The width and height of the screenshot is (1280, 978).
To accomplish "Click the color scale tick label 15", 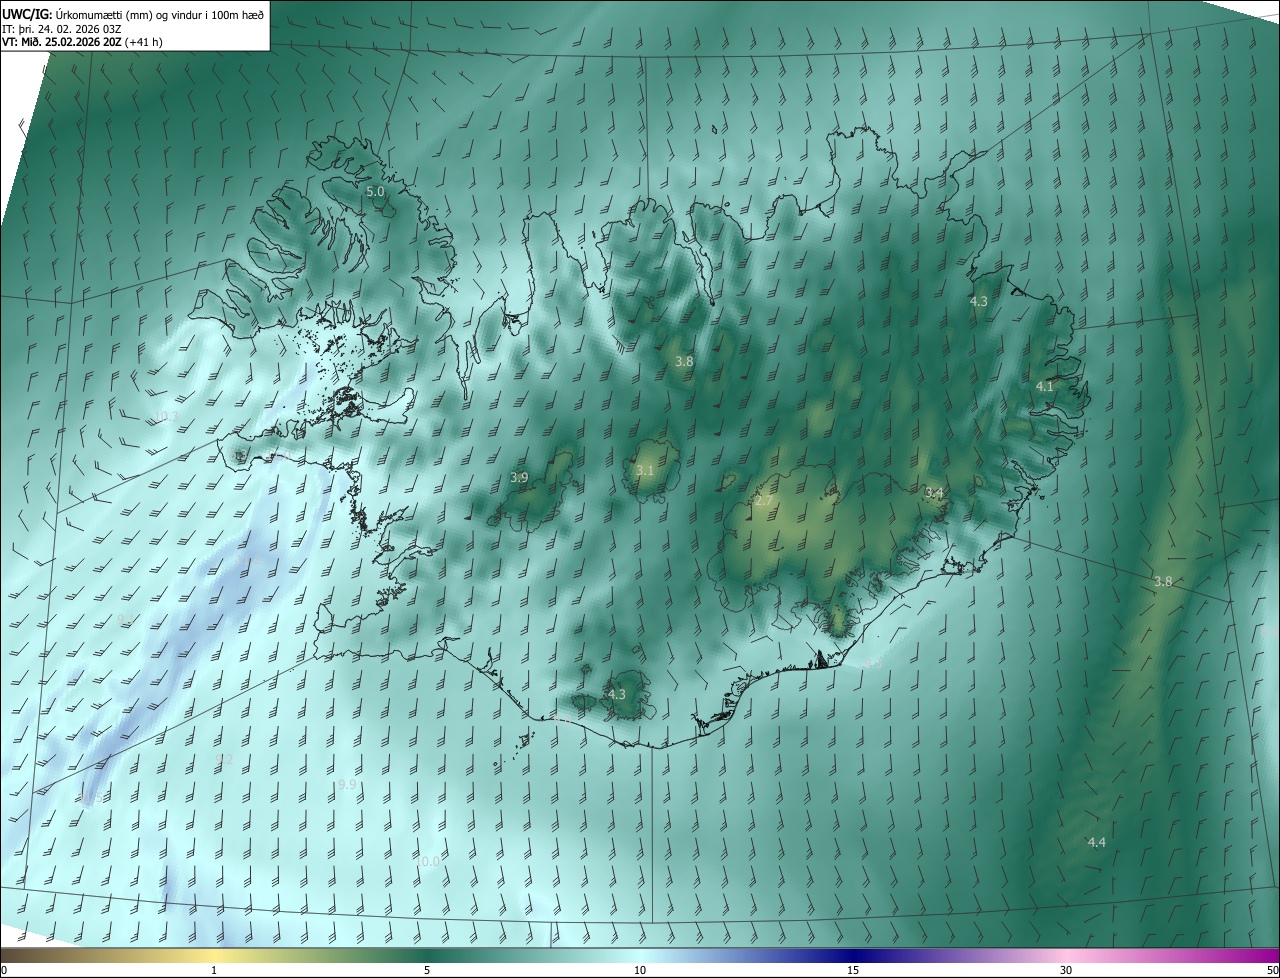I will 853,970.
